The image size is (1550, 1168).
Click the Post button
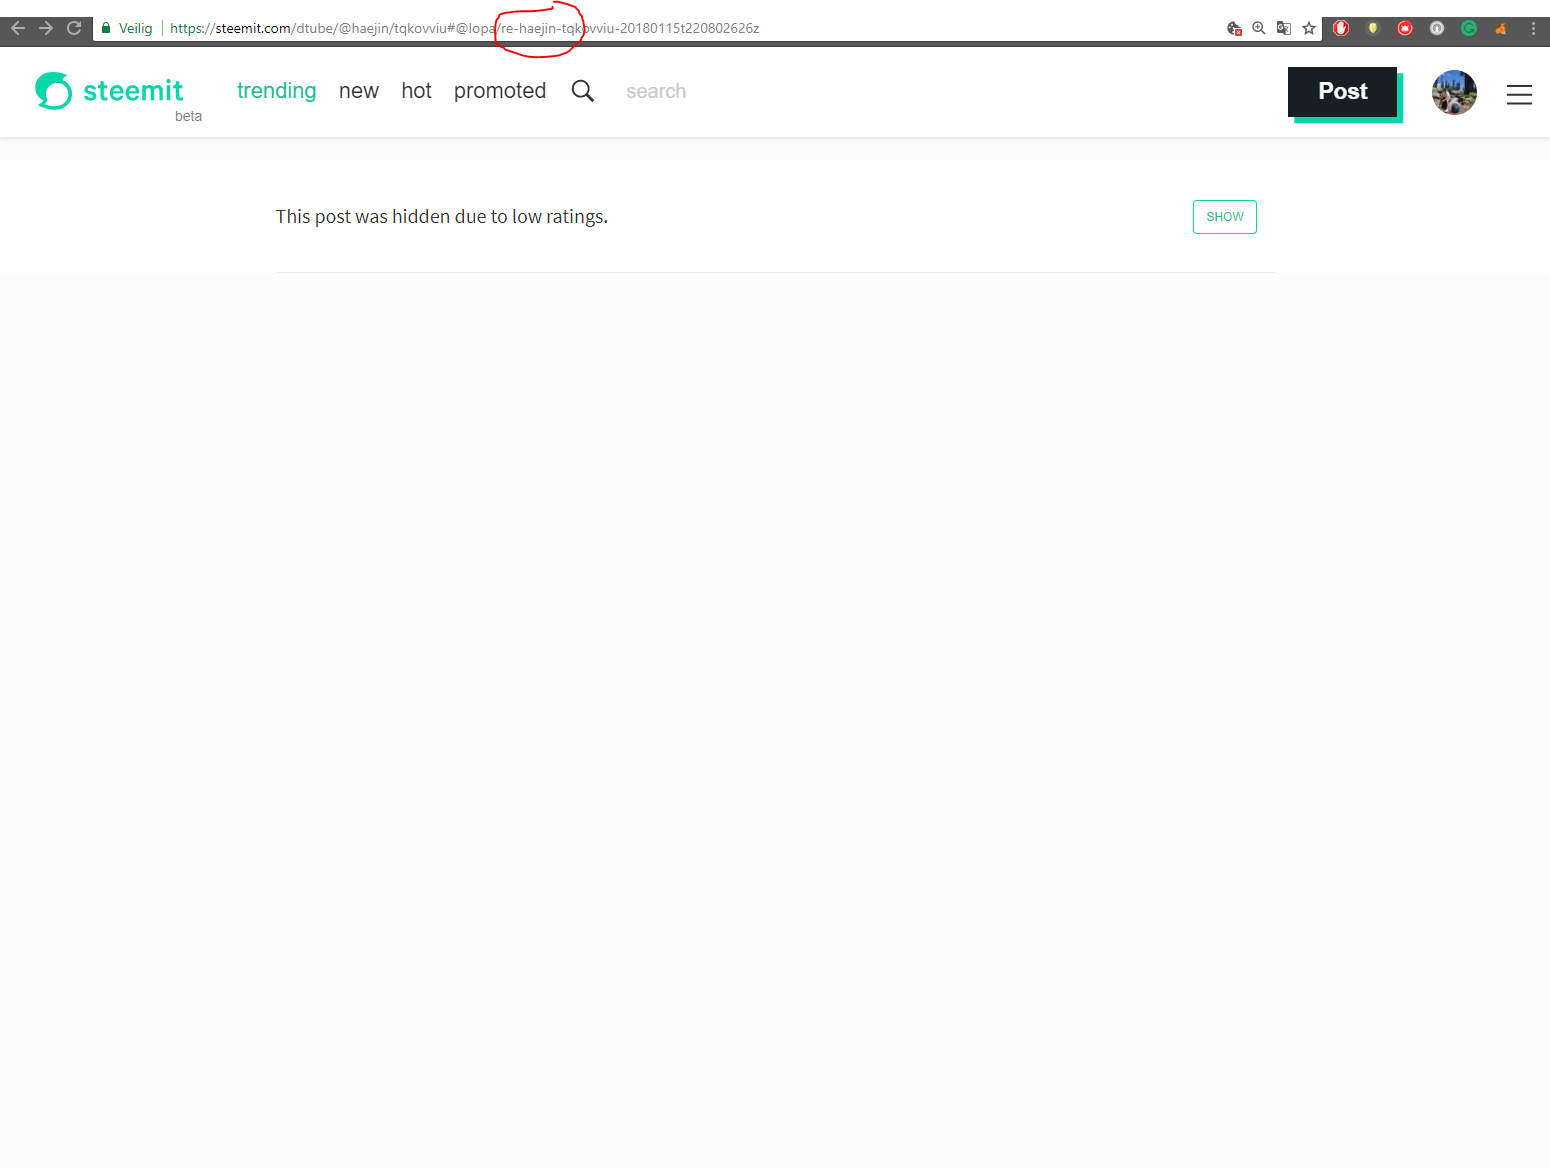pos(1343,92)
